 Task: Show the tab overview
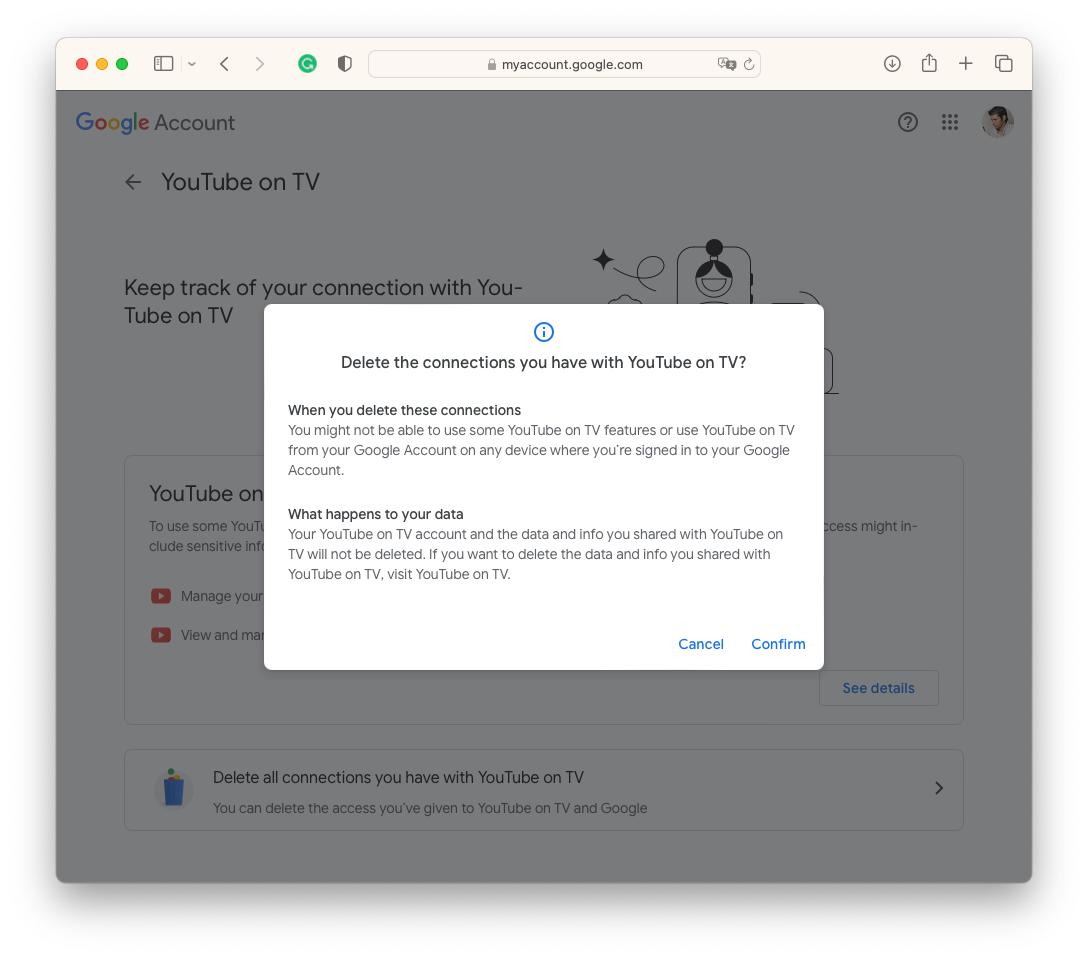click(x=1003, y=64)
